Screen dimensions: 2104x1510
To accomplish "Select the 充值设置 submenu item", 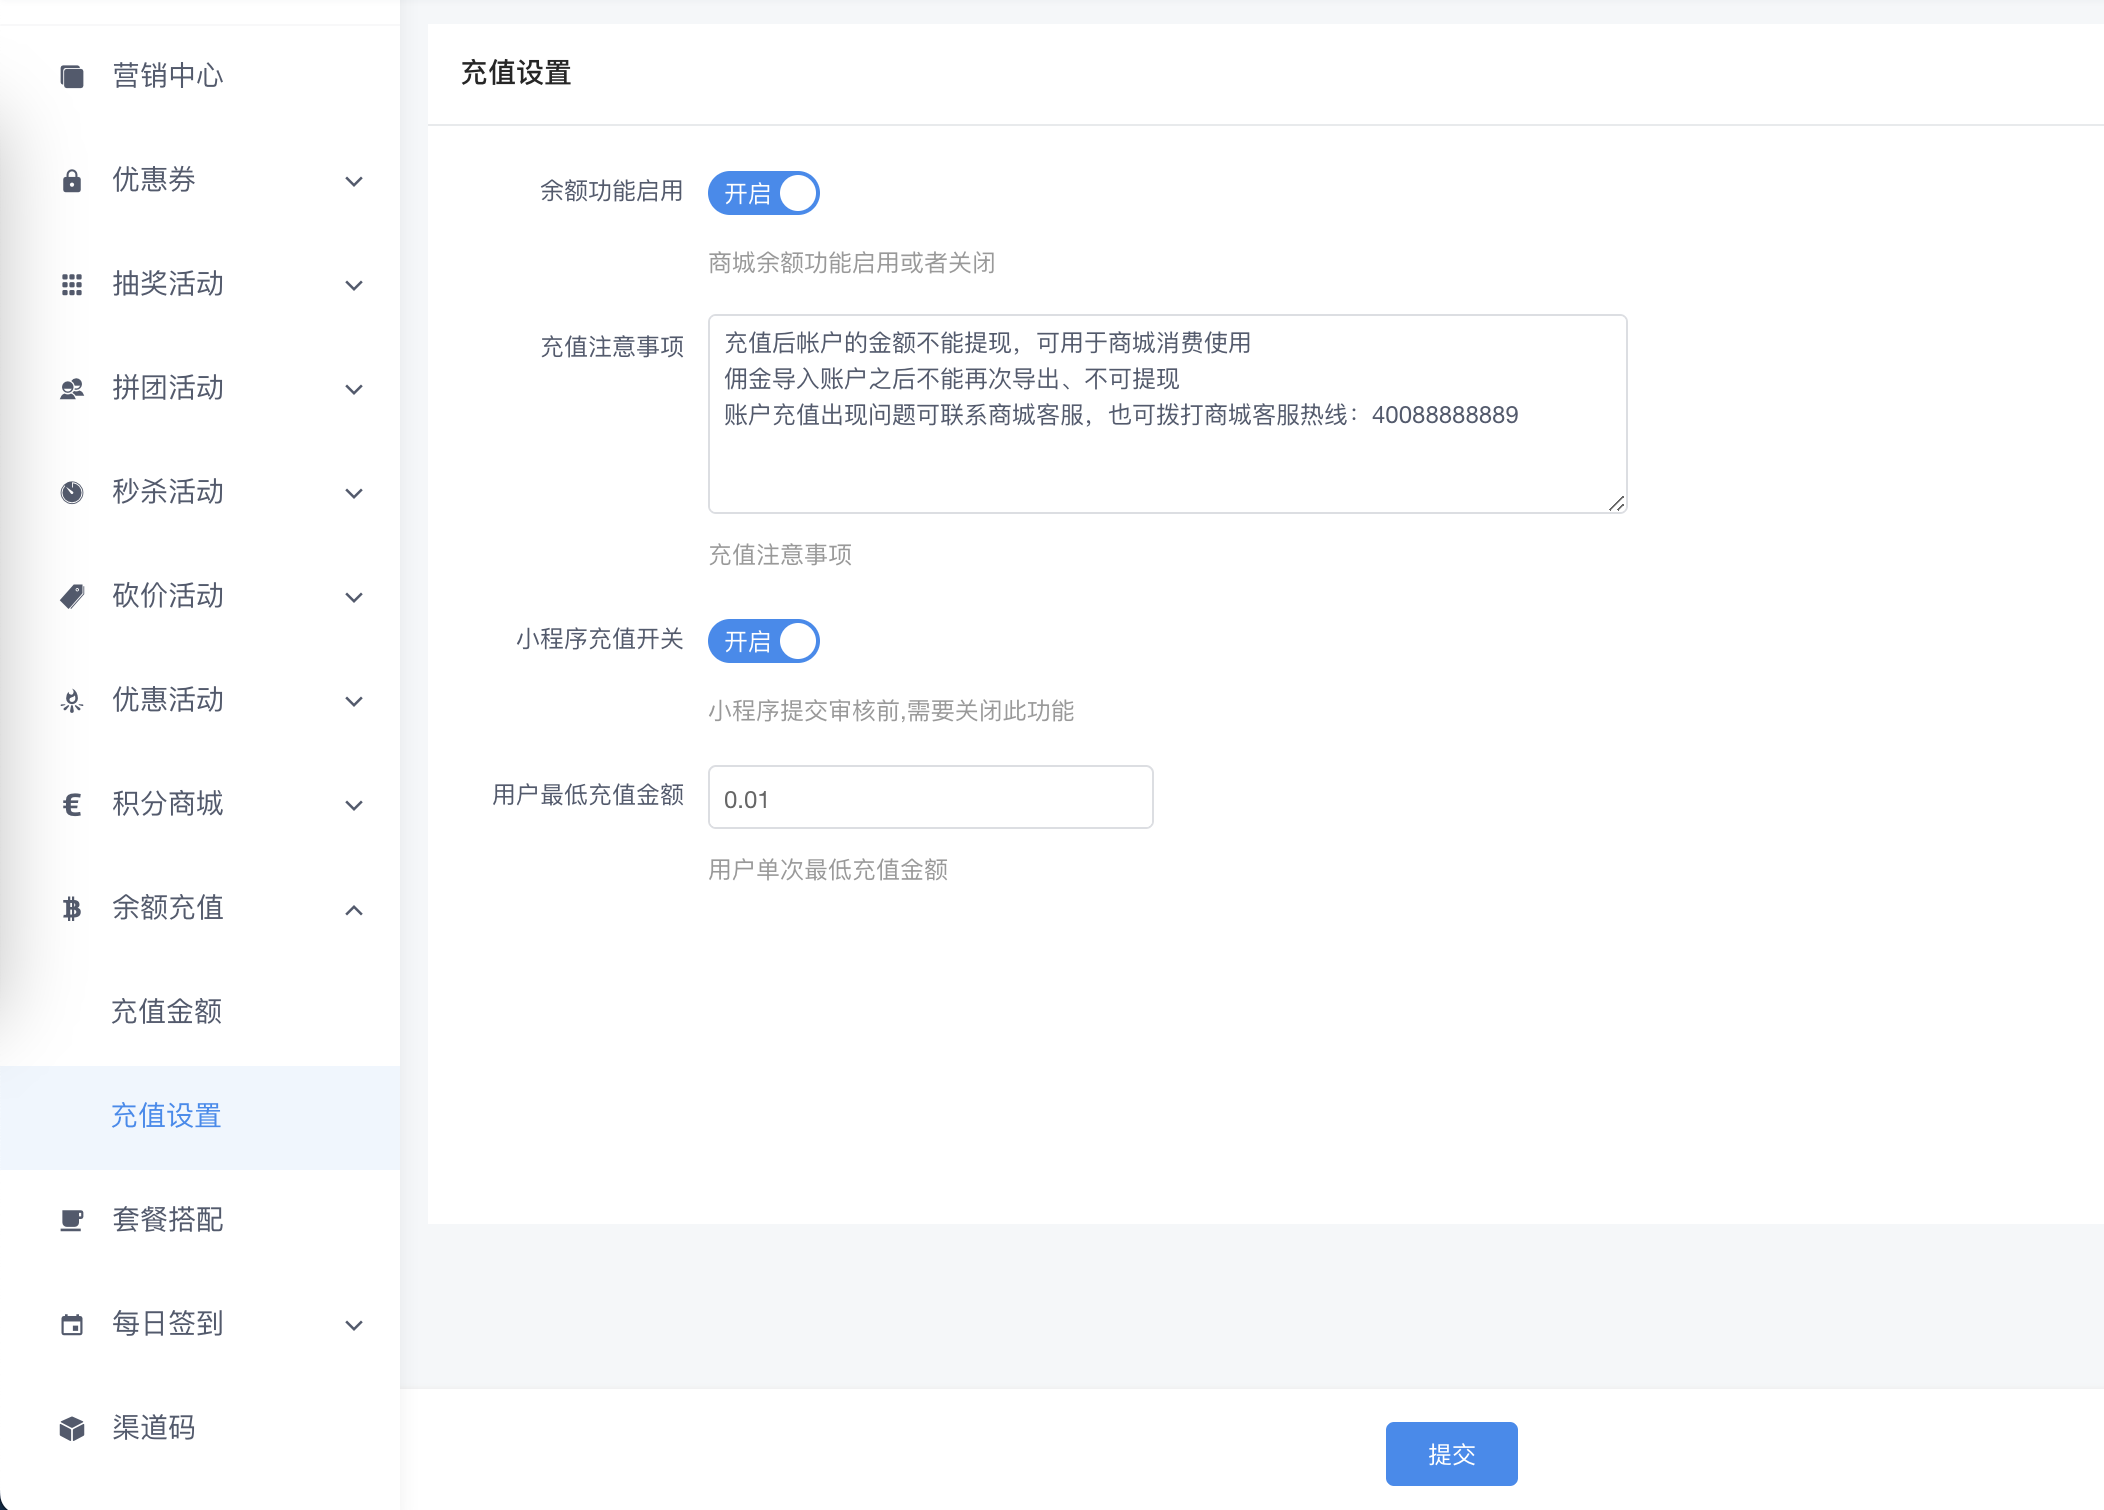I will tap(167, 1116).
